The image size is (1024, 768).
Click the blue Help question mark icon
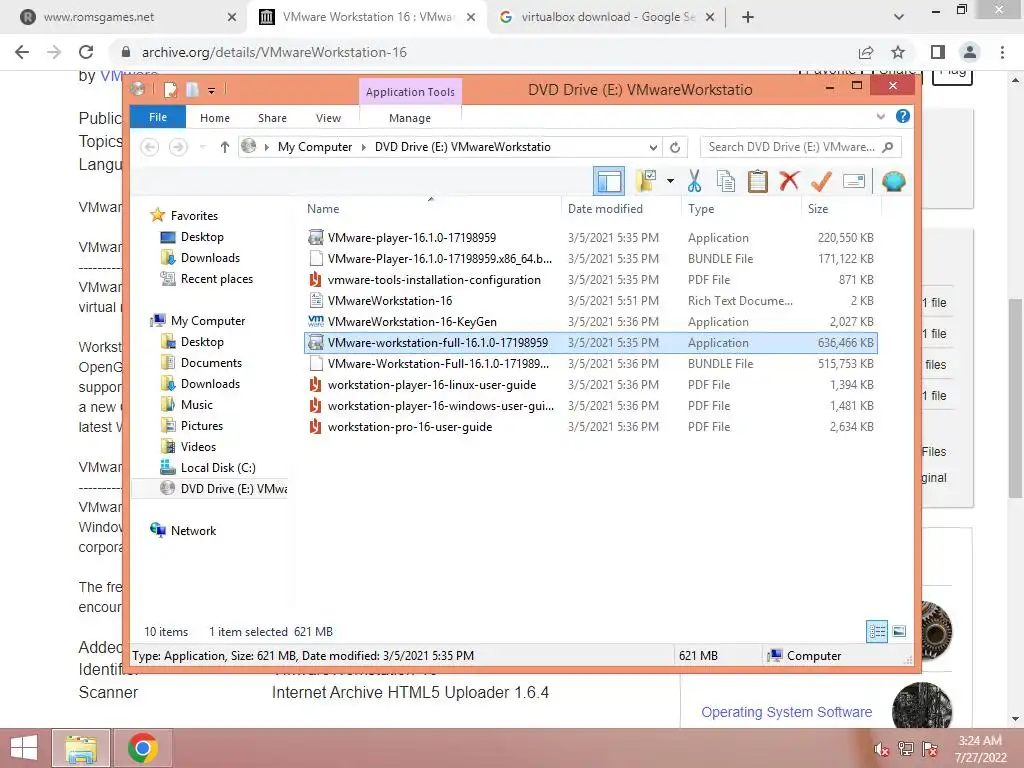tap(903, 116)
